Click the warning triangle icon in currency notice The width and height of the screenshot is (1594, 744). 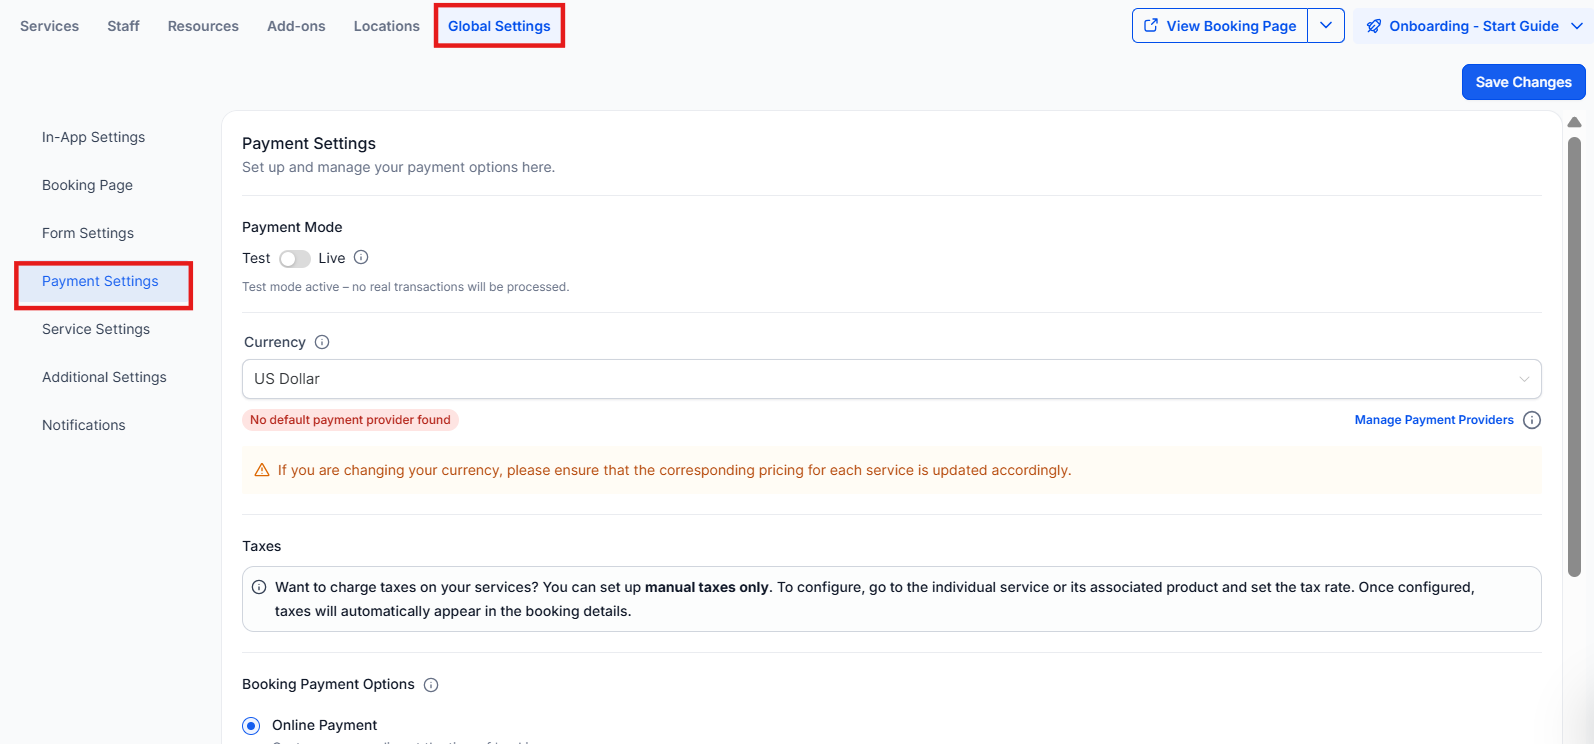pyautogui.click(x=262, y=470)
